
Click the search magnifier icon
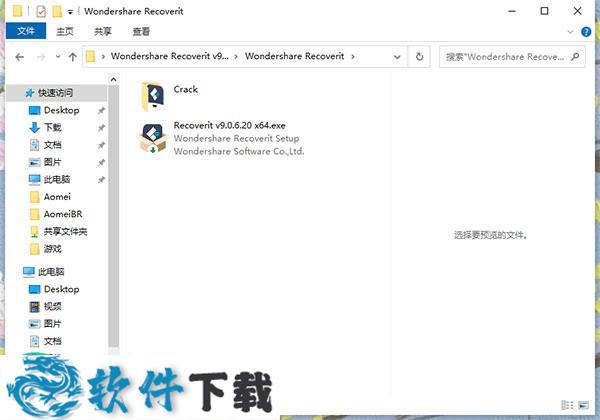pyautogui.click(x=575, y=57)
